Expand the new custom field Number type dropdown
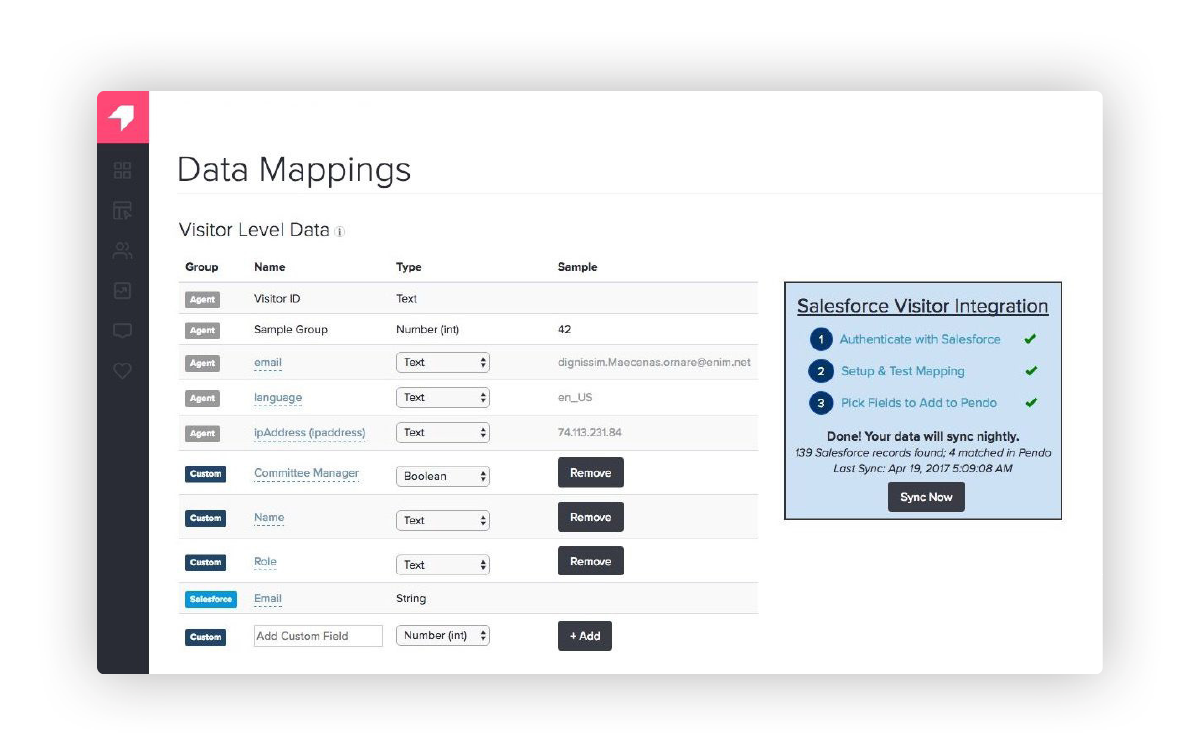The height and width of the screenshot is (747, 1200). (x=442, y=635)
